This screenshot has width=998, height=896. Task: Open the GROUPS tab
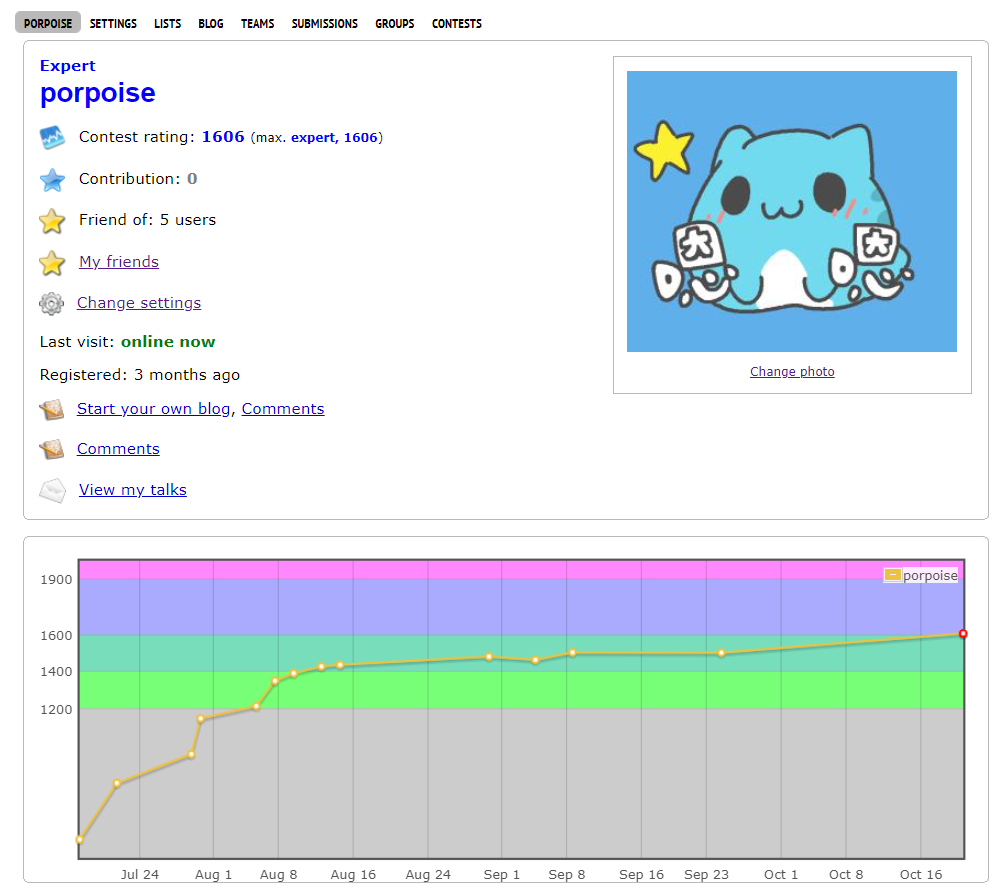click(x=395, y=24)
